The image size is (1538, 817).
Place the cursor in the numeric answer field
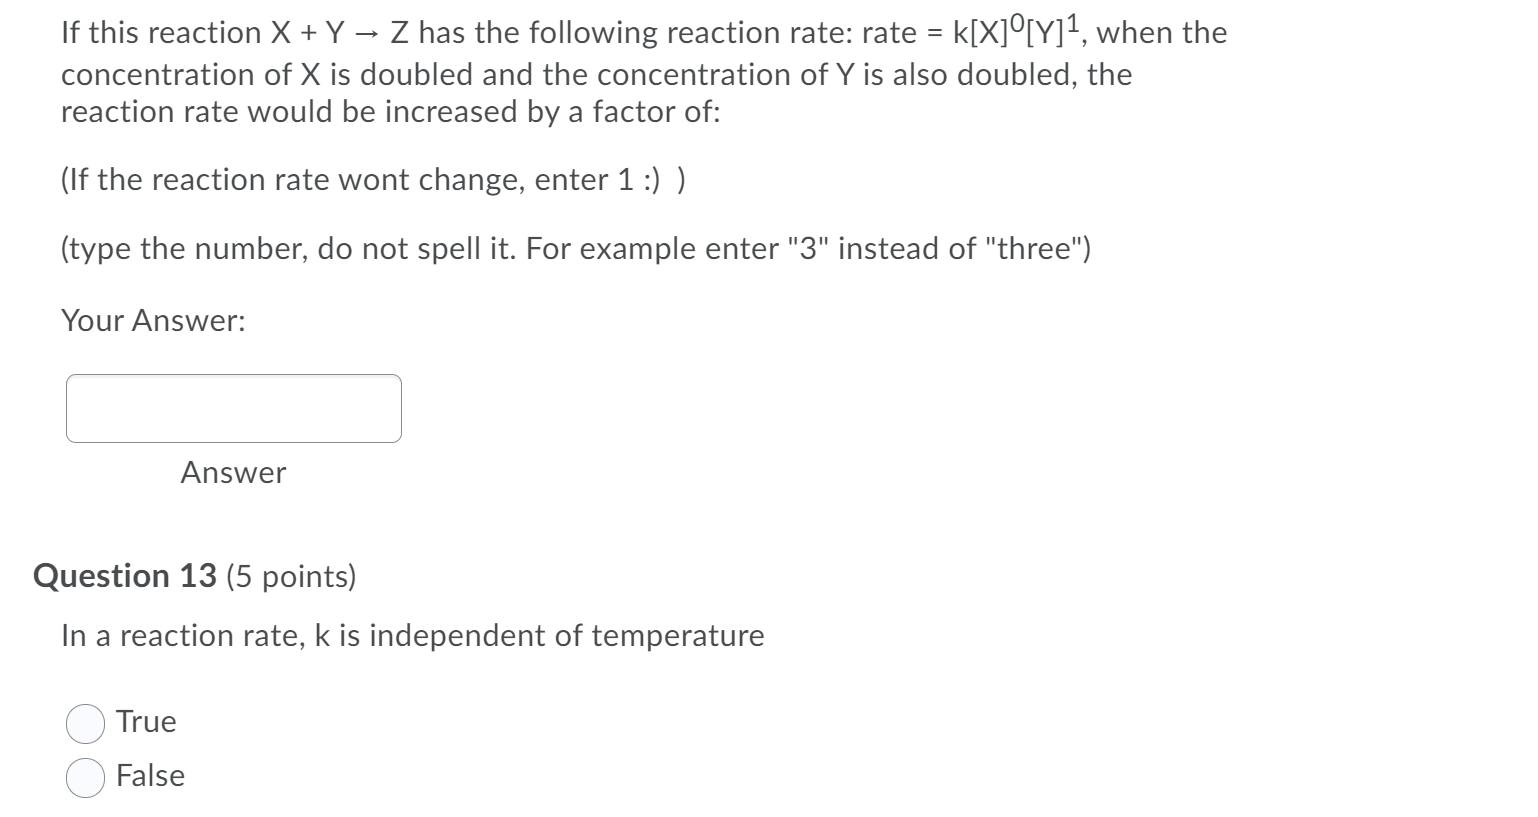[x=232, y=408]
